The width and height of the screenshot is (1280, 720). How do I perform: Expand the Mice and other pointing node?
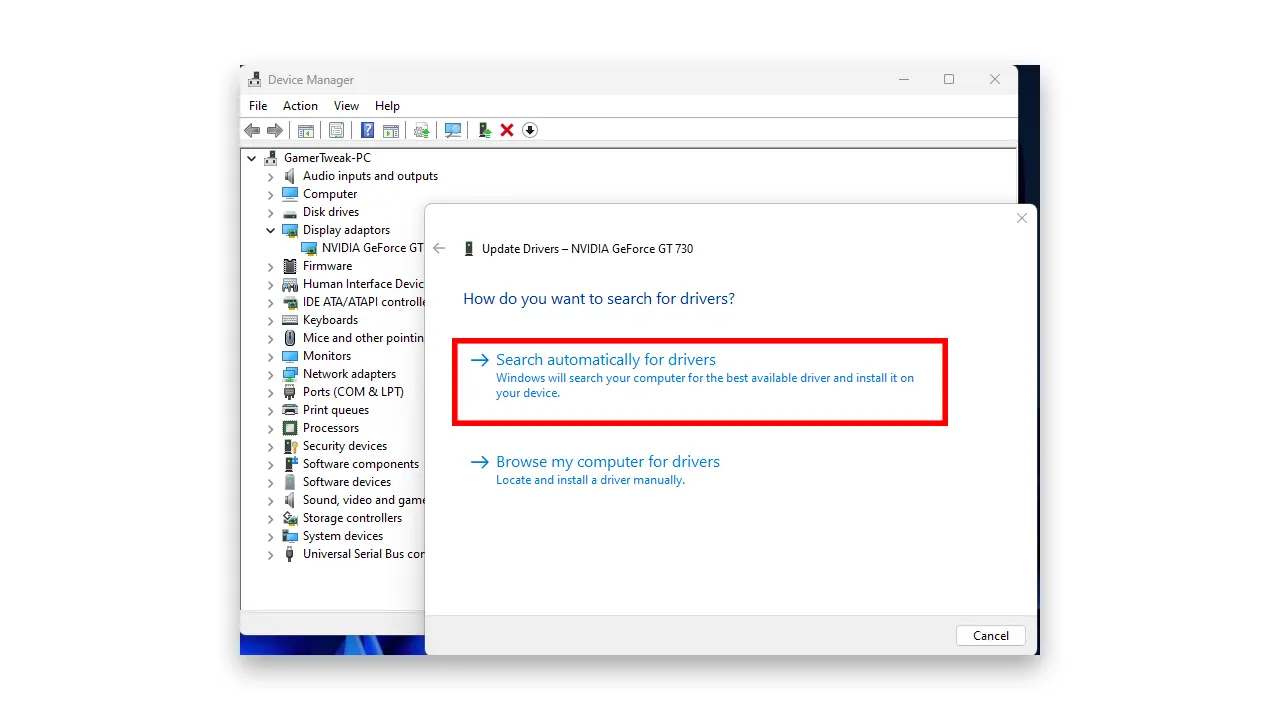coord(270,338)
